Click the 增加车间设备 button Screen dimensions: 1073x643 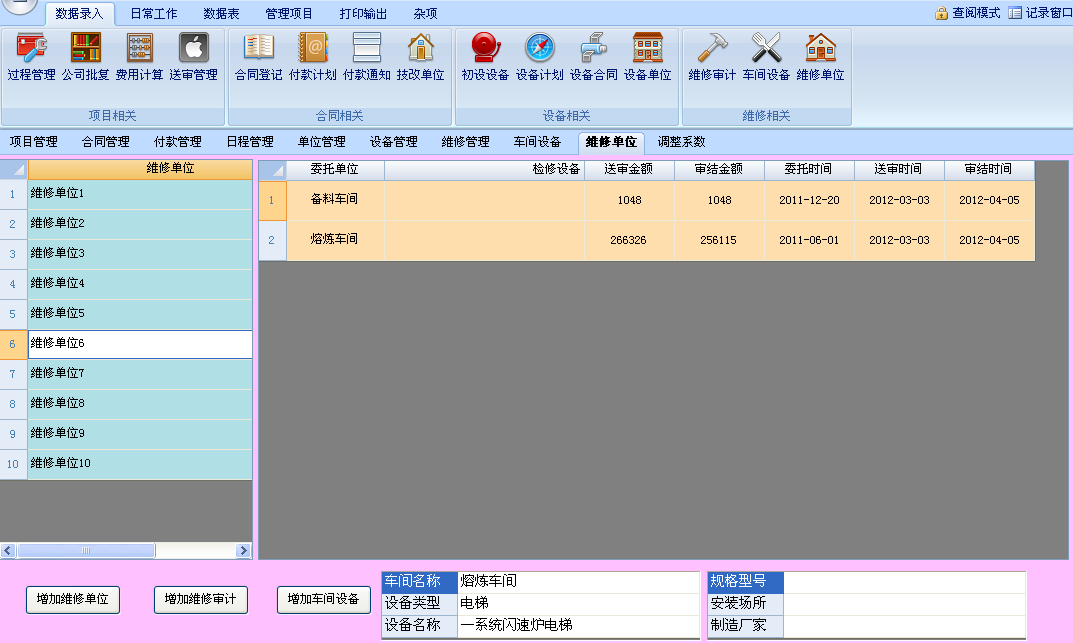click(x=323, y=599)
